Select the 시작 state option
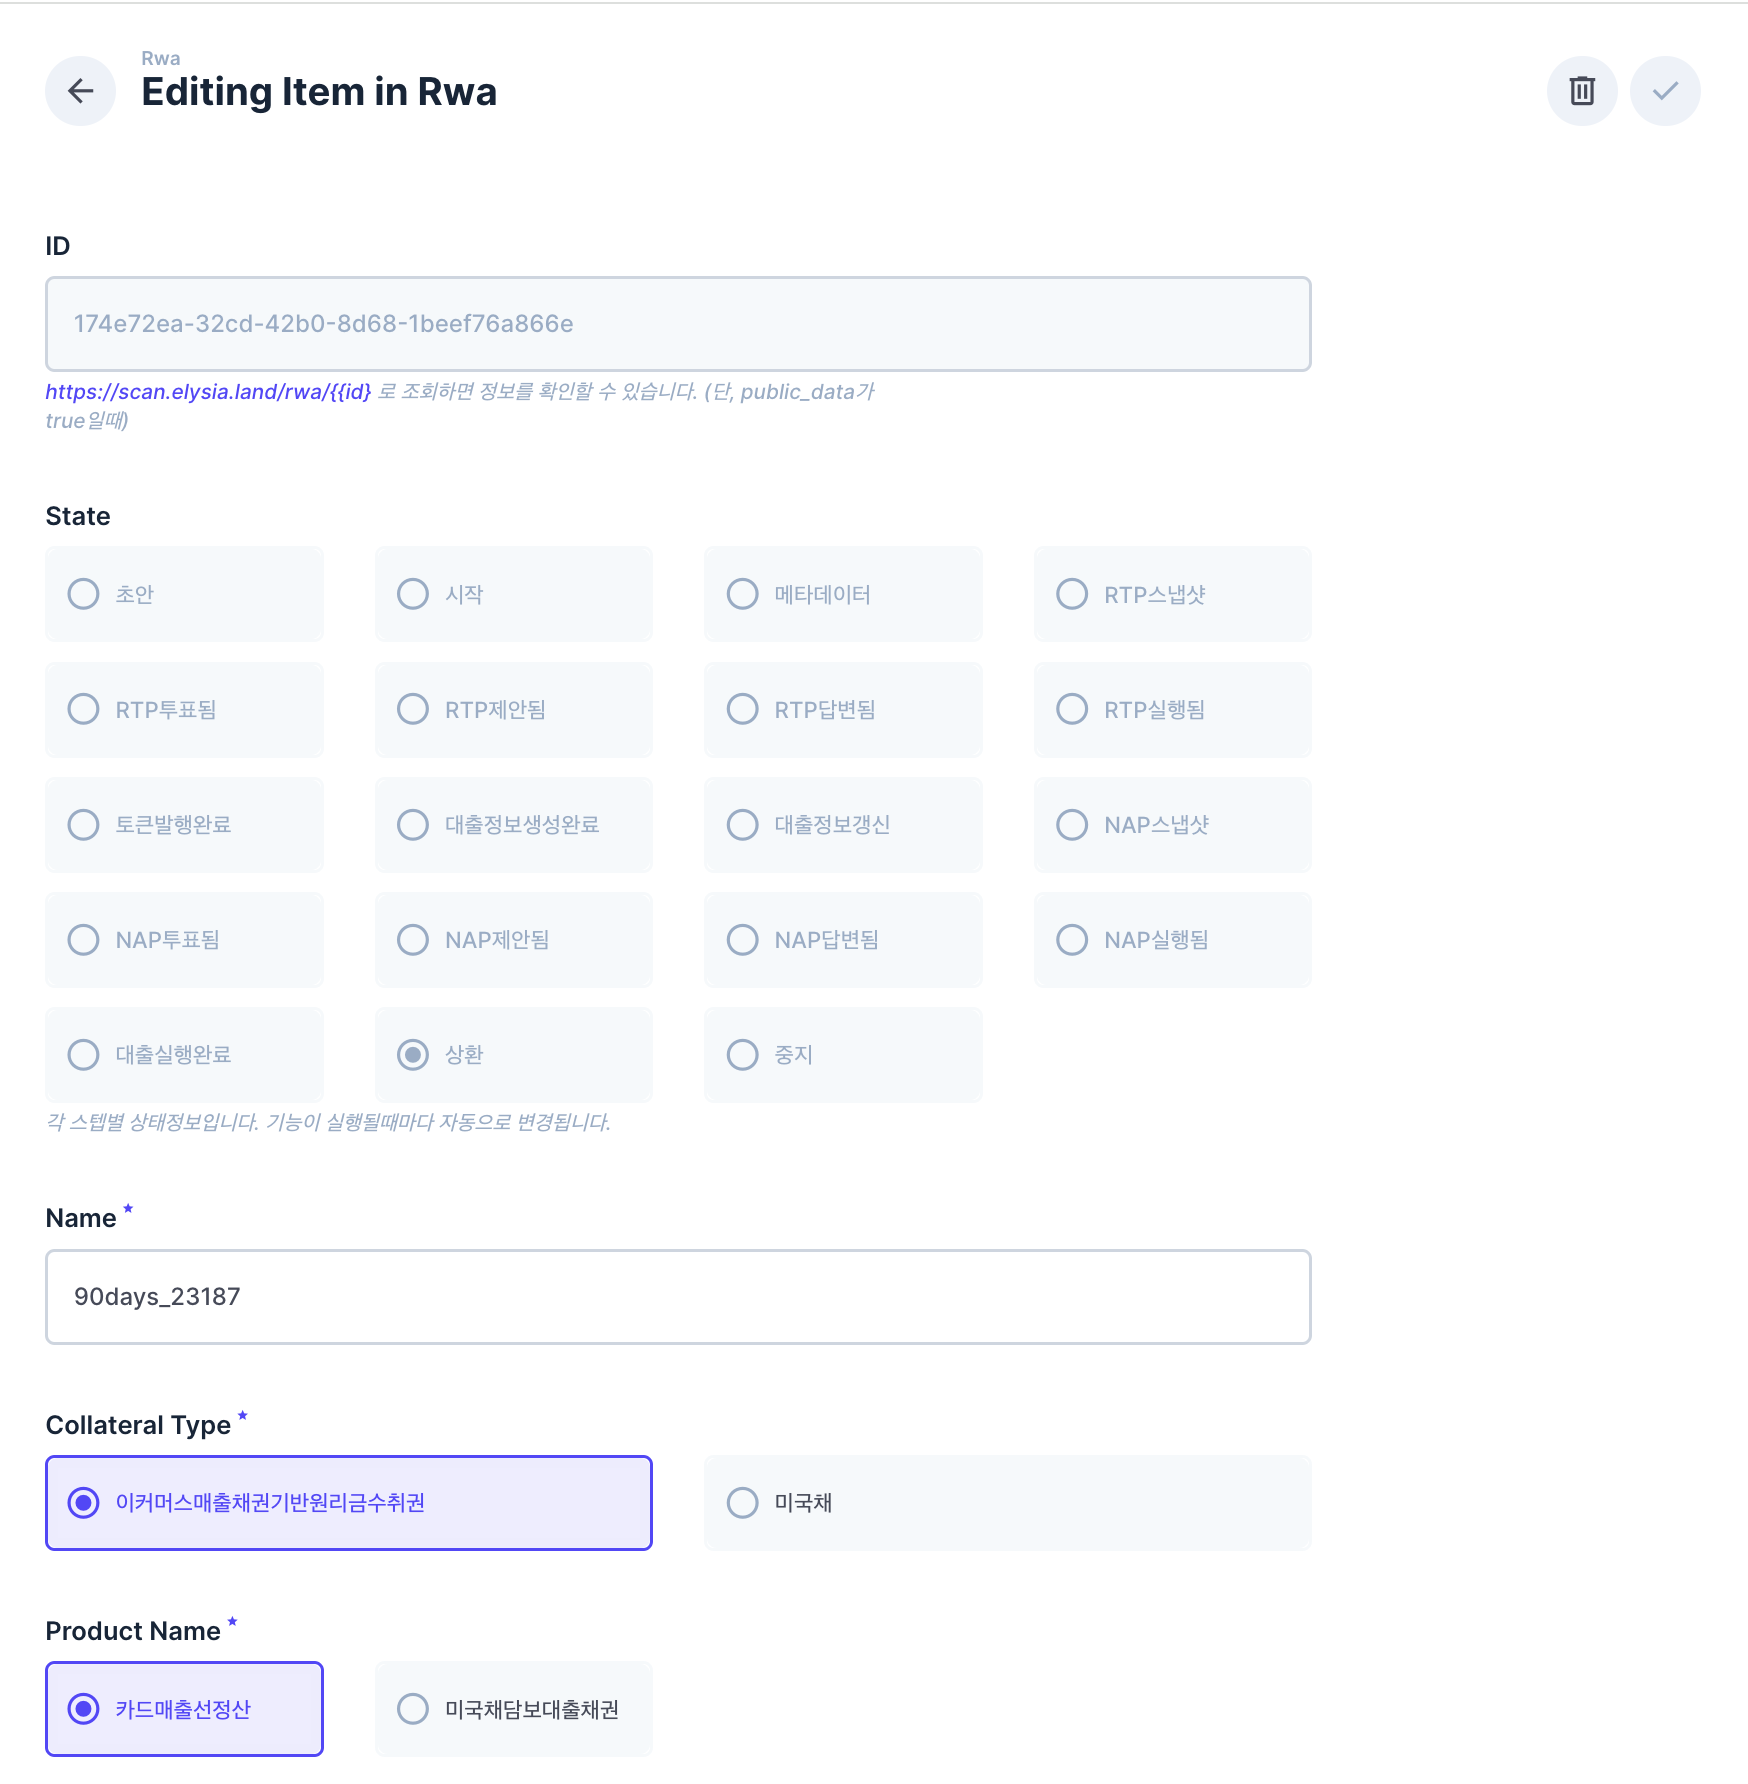This screenshot has height=1784, width=1748. point(413,594)
